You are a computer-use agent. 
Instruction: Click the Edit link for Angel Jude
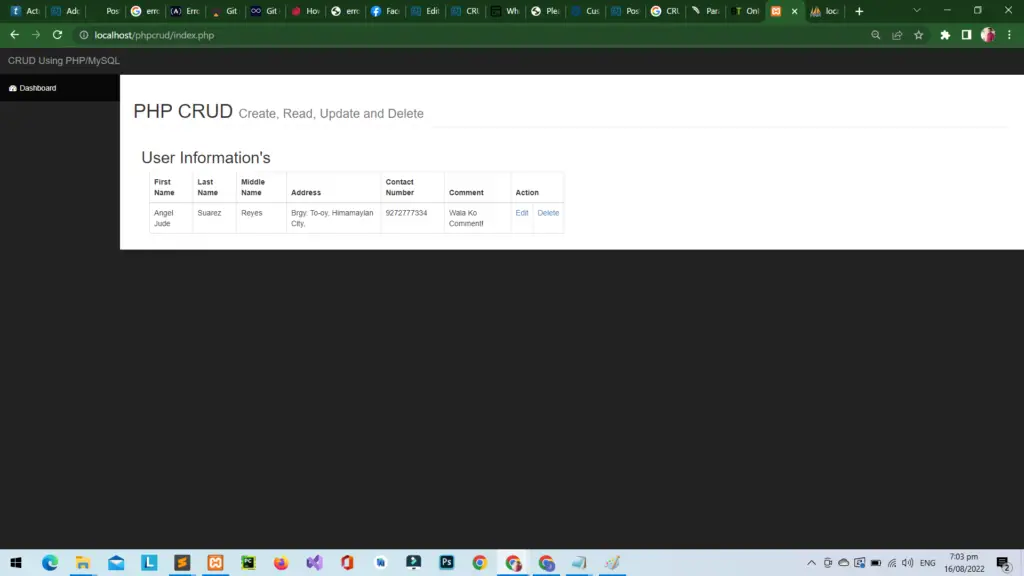click(x=522, y=213)
